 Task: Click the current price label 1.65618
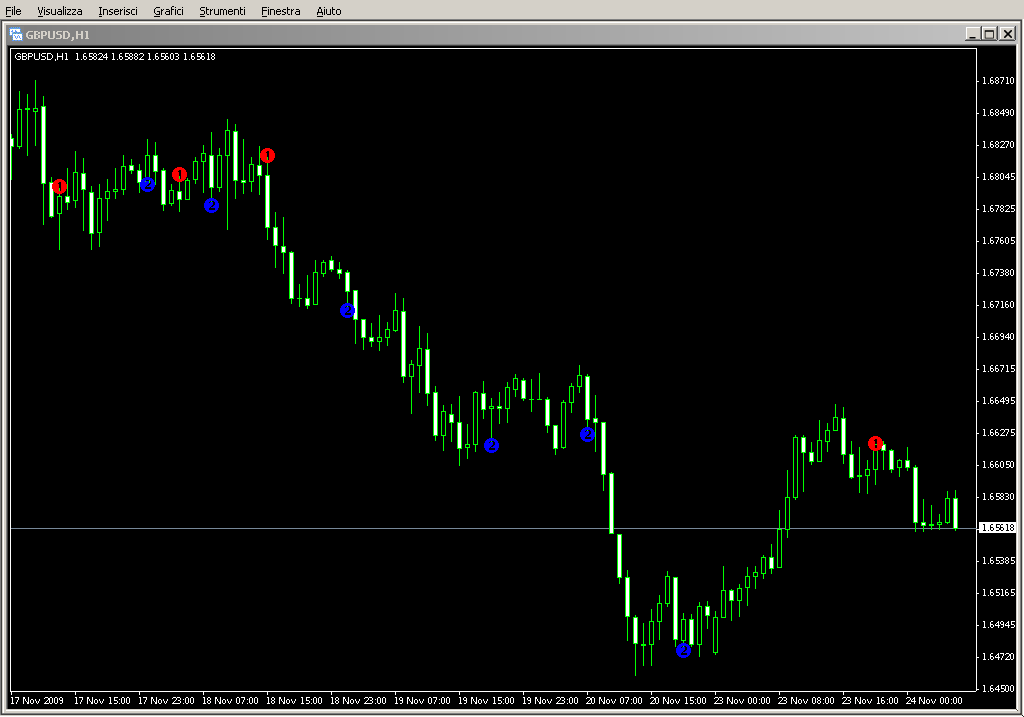[998, 528]
